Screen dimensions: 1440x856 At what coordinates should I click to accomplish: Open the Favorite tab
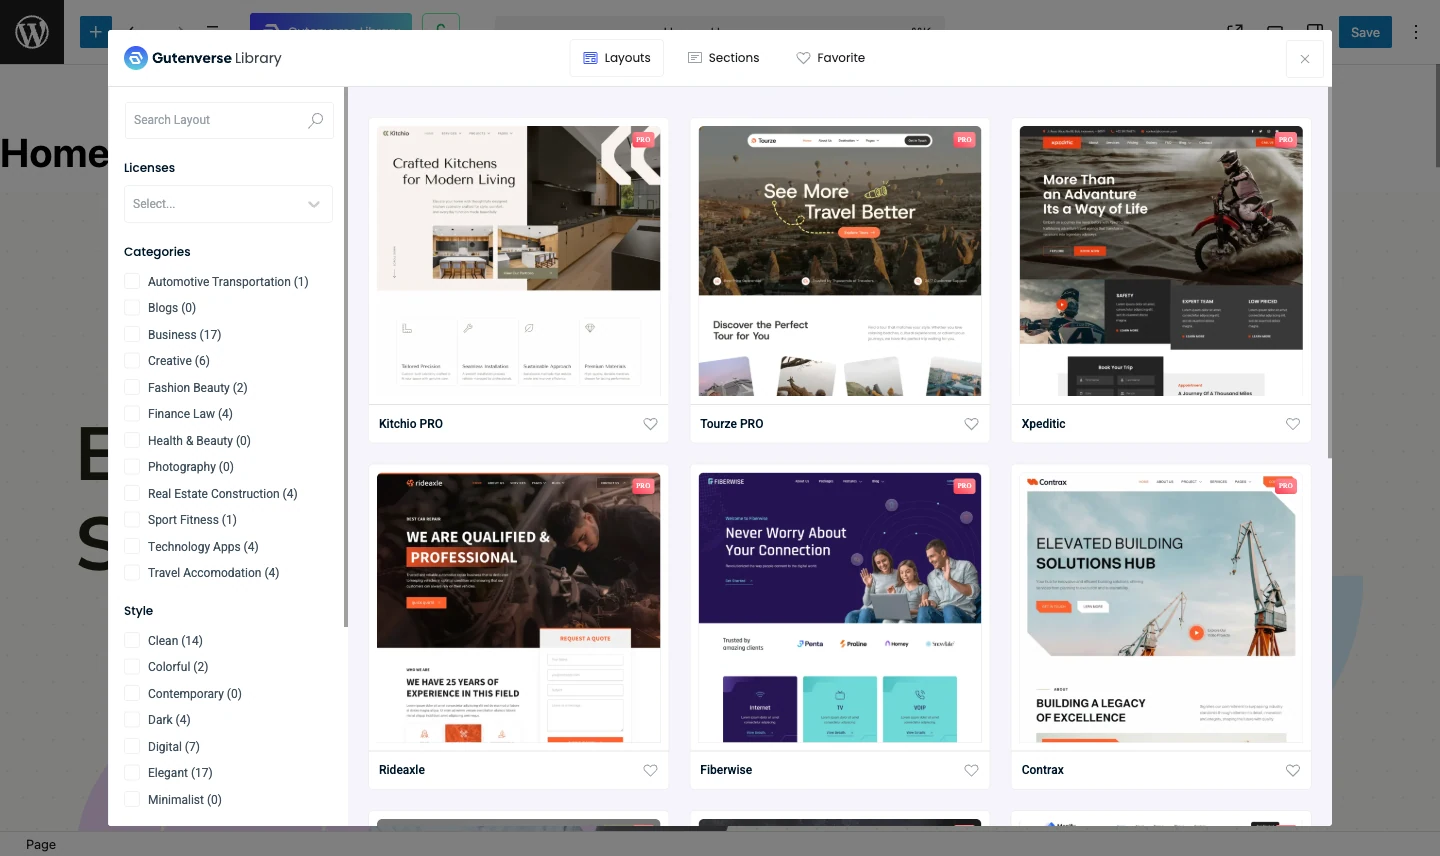coord(831,58)
